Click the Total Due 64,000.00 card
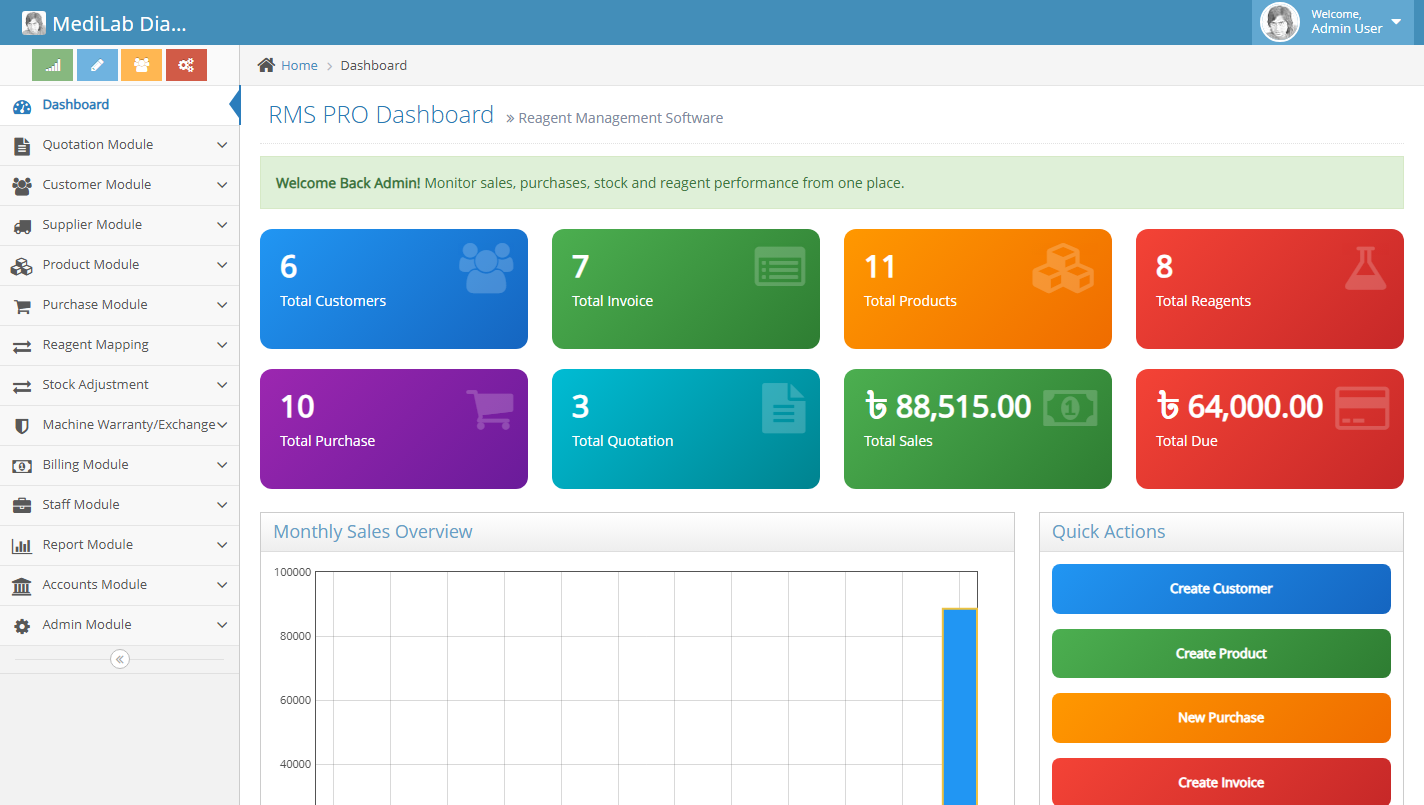 pyautogui.click(x=1270, y=429)
